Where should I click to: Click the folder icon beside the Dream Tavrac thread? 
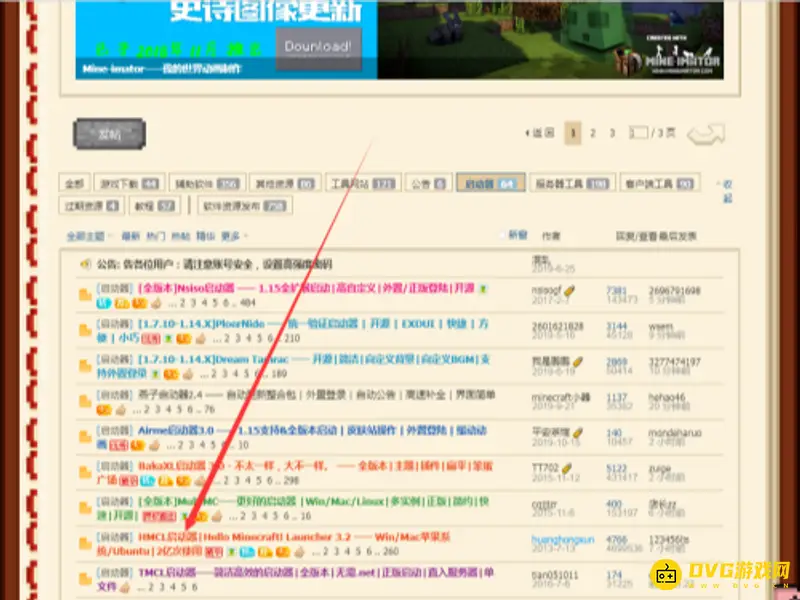(86, 365)
